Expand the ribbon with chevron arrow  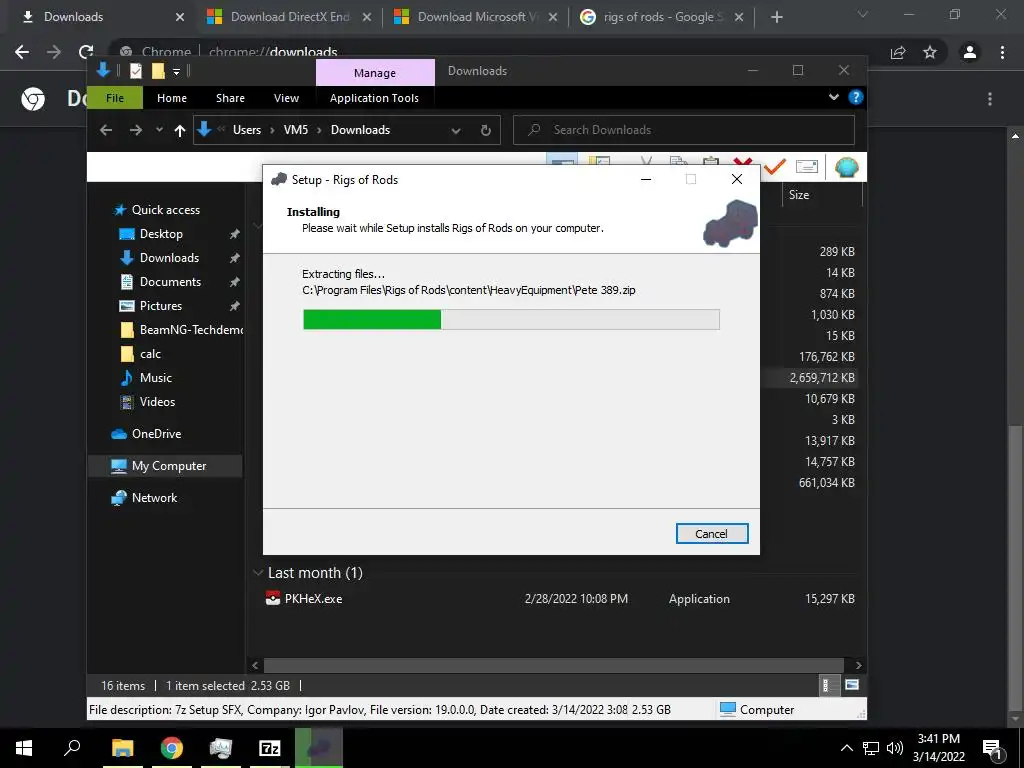[x=834, y=97]
